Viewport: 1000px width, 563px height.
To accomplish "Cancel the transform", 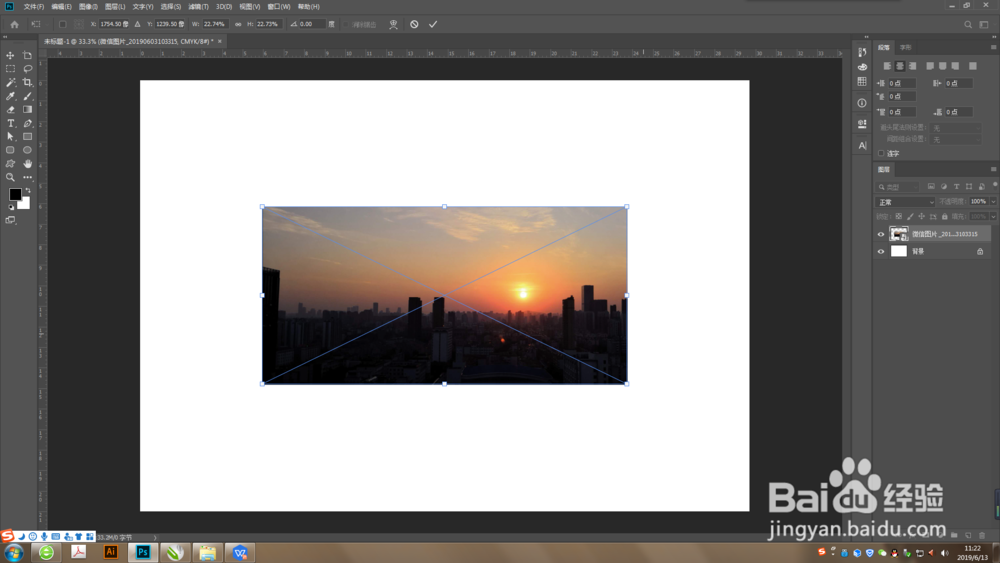I will (415, 24).
